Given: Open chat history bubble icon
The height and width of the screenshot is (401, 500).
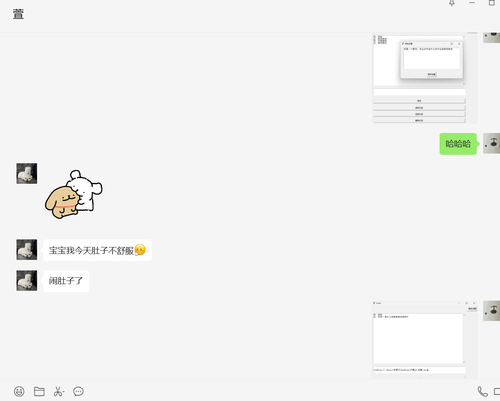Looking at the screenshot, I should (78, 391).
